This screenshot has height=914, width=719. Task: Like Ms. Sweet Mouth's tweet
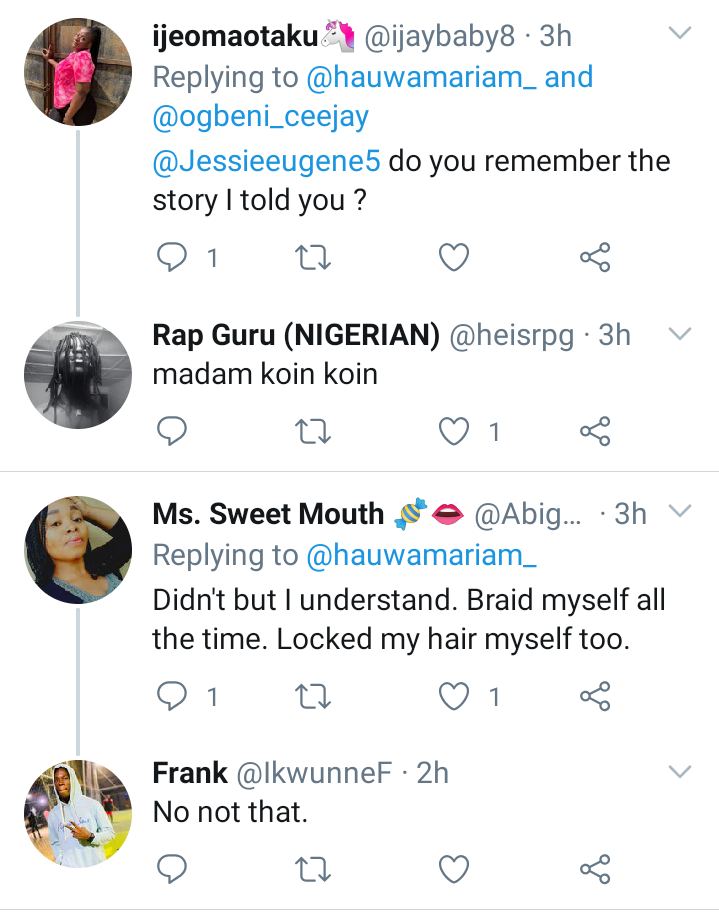[x=455, y=696]
